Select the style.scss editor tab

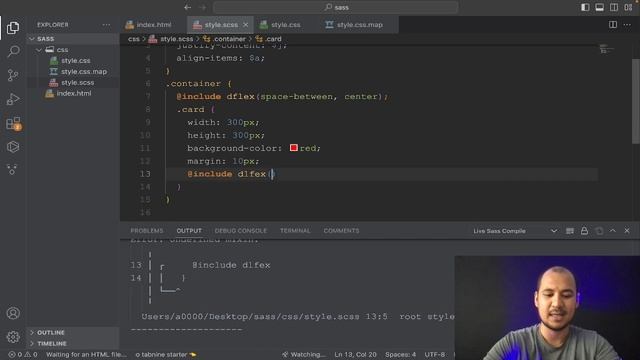click(x=220, y=25)
